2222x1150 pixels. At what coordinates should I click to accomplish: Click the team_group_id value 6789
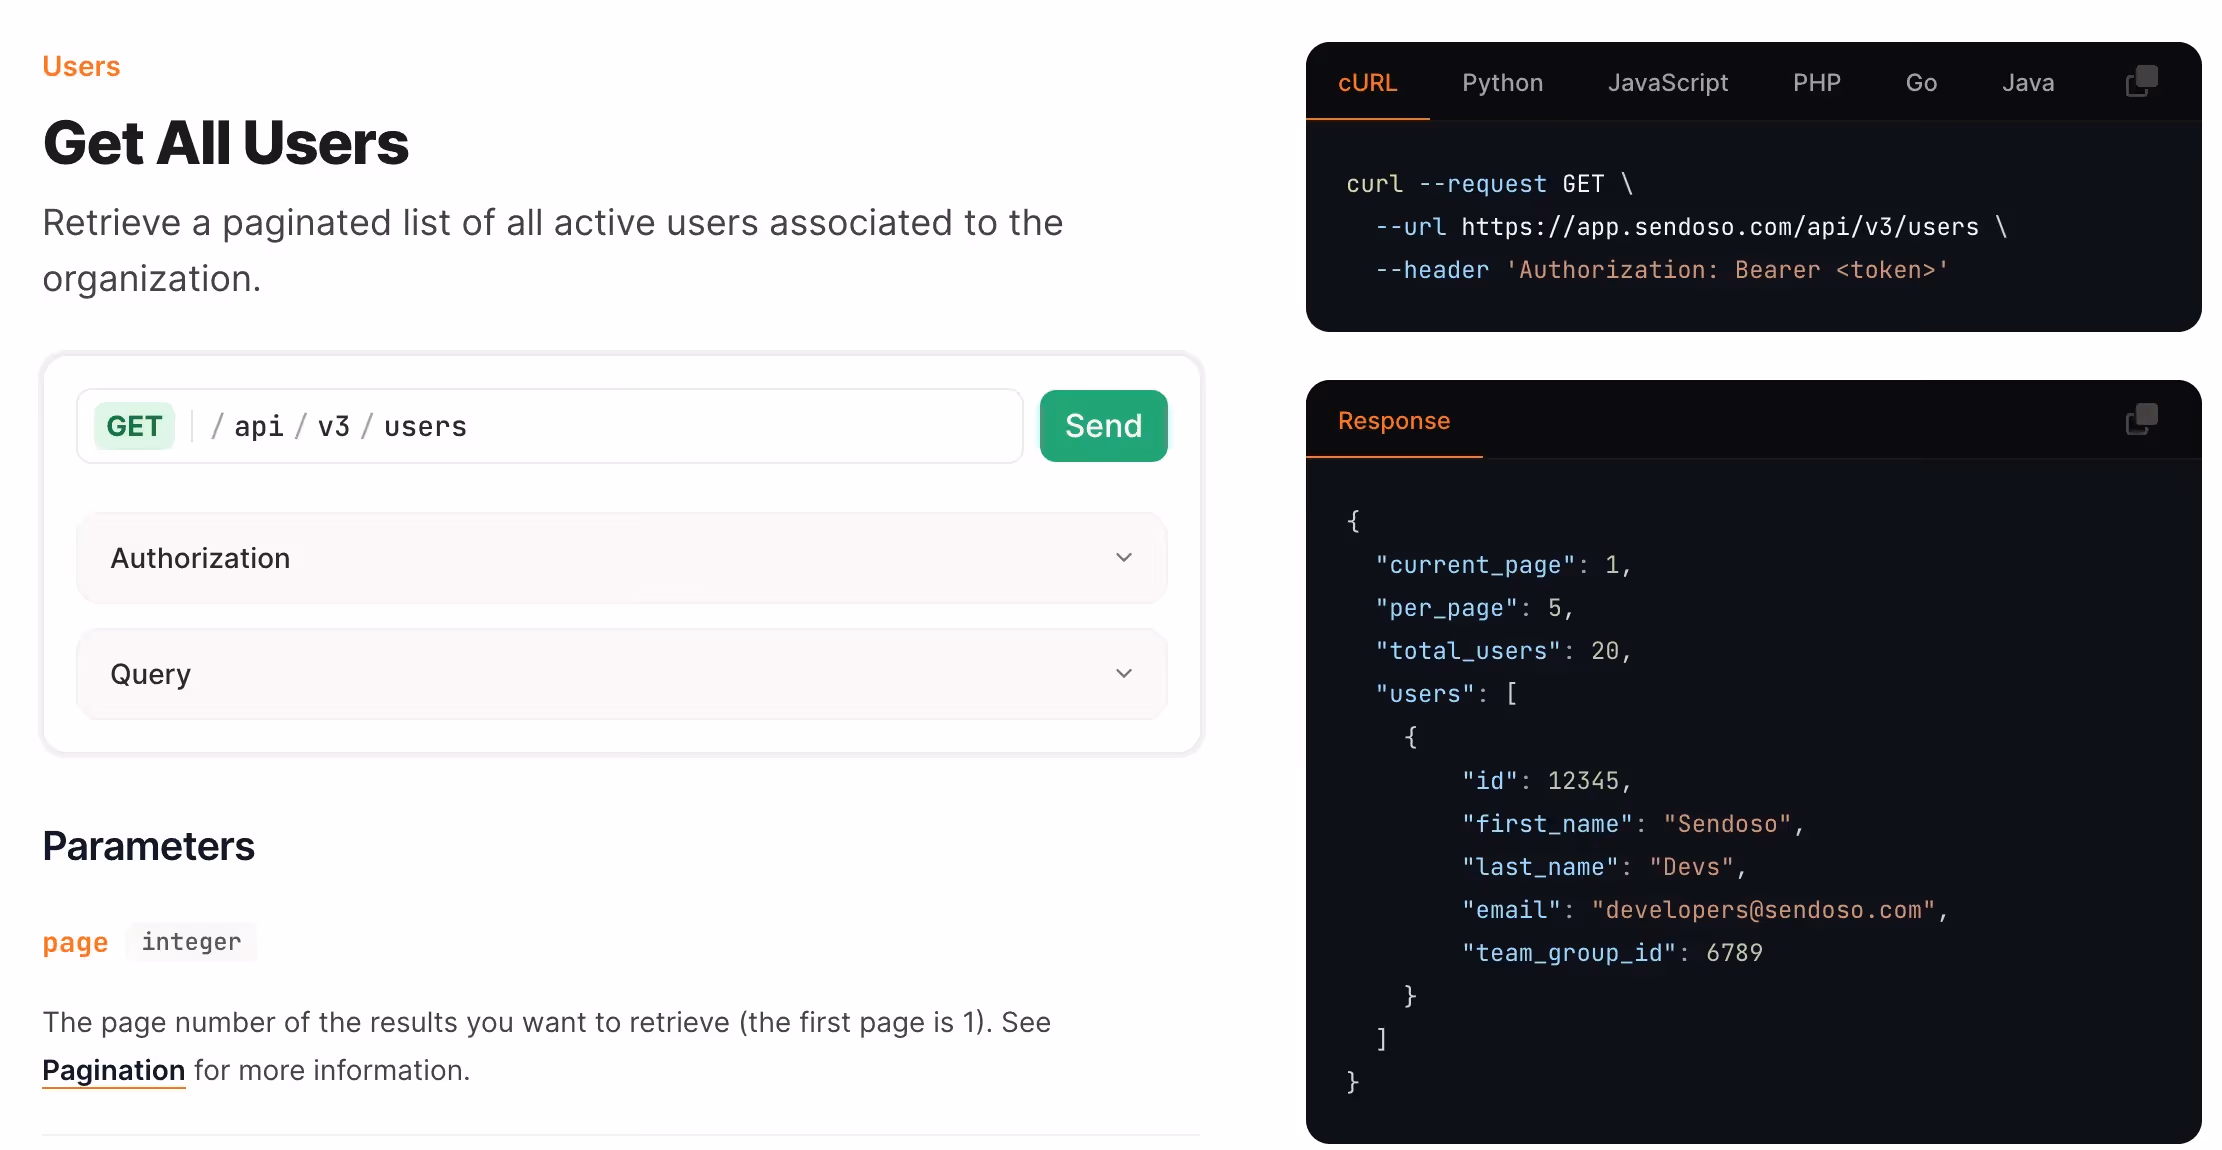coord(1734,953)
